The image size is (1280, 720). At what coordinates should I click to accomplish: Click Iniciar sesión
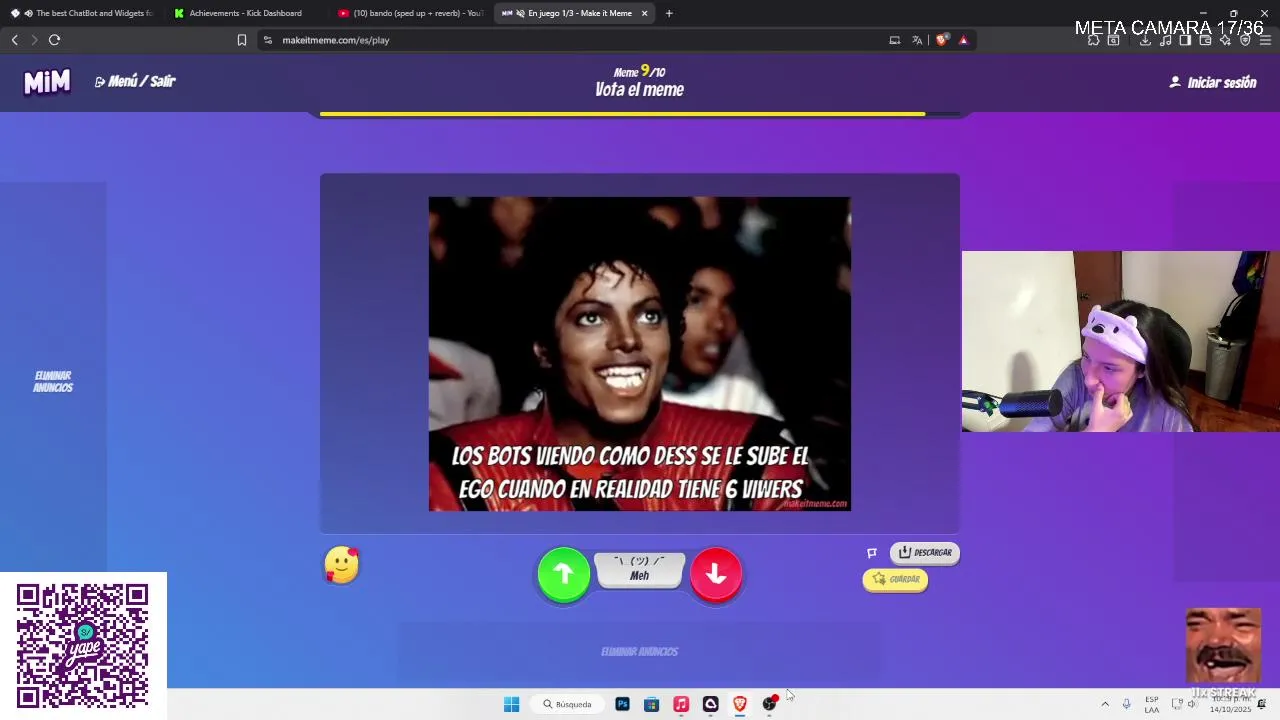click(x=1213, y=82)
